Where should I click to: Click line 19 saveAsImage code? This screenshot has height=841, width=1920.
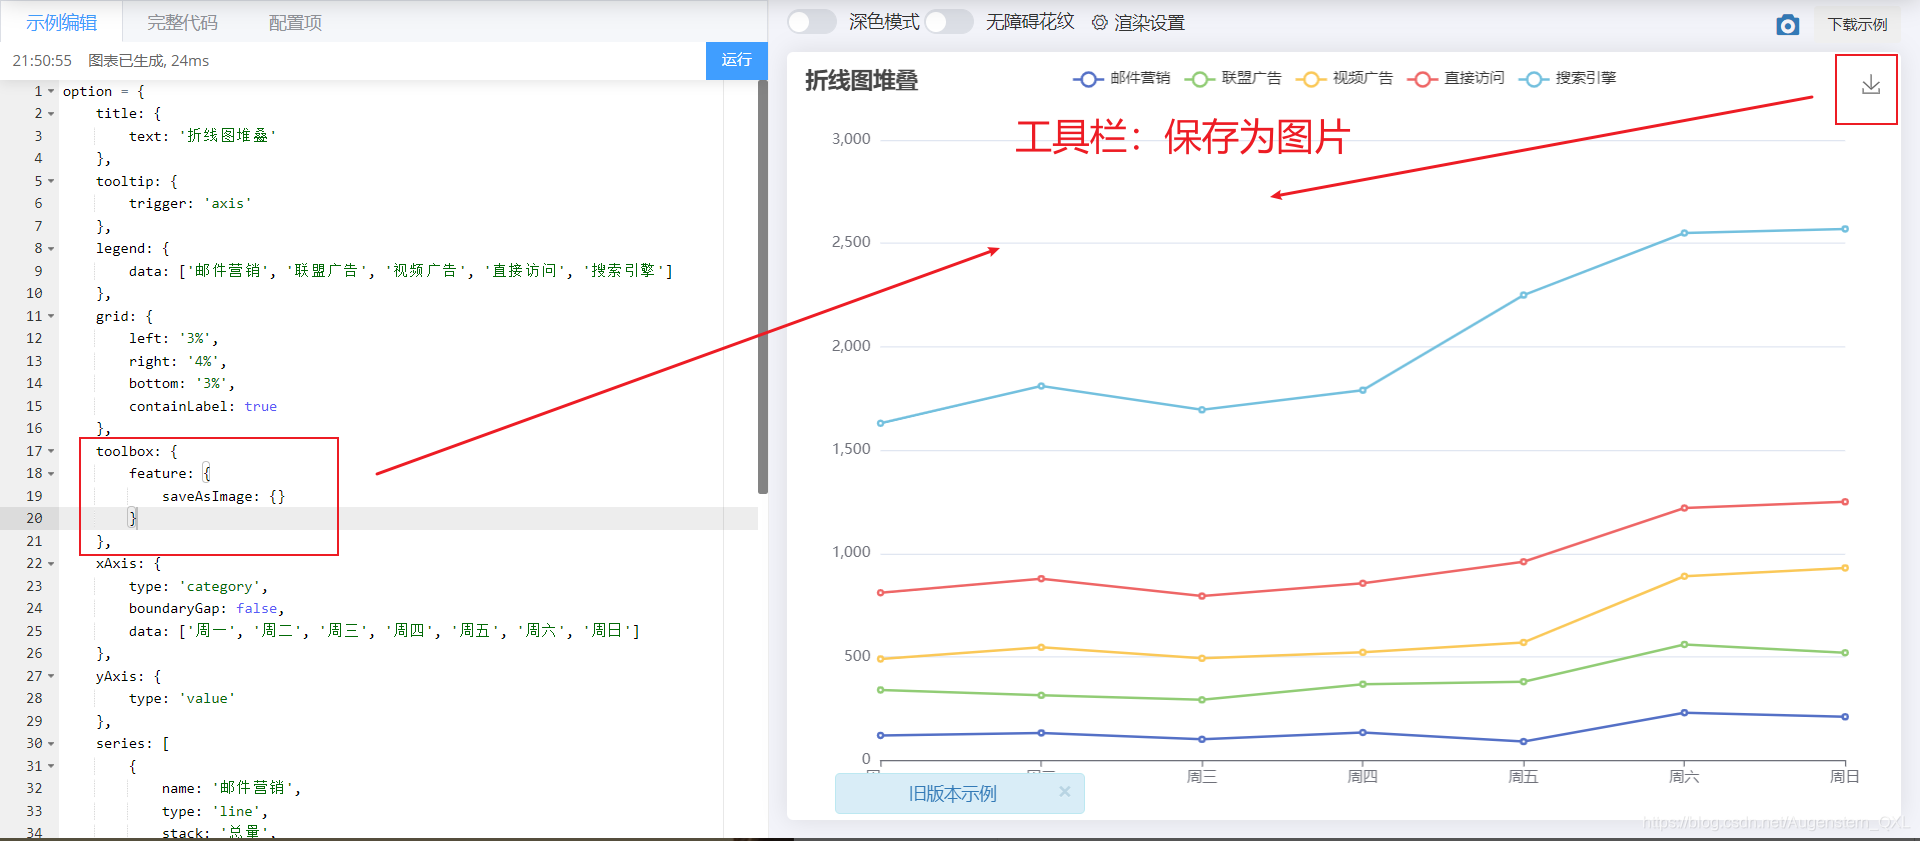tap(223, 496)
